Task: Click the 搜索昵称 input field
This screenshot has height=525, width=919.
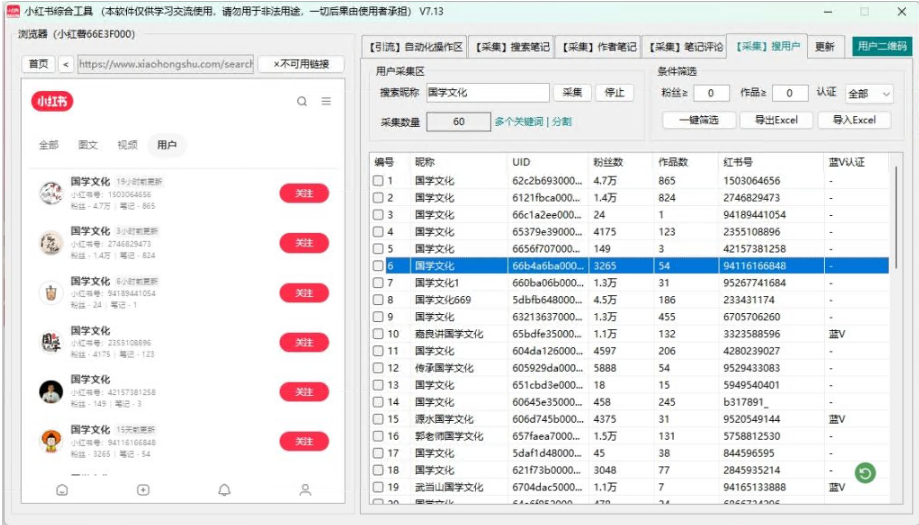Action: click(x=487, y=93)
